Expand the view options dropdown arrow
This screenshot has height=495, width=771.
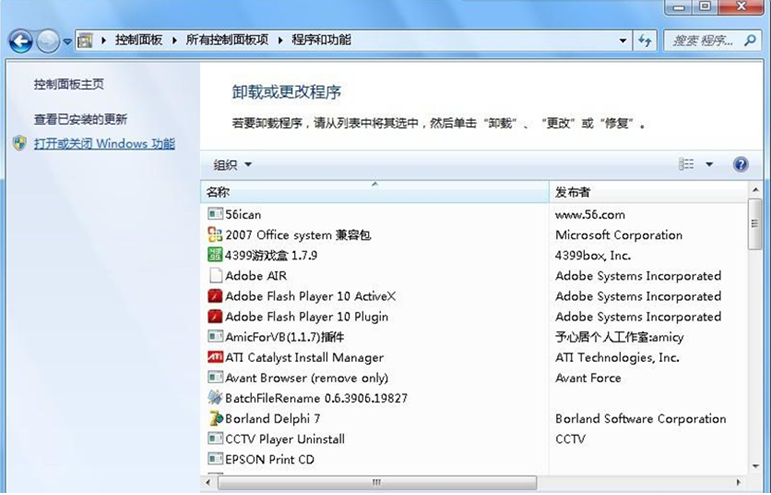pos(710,164)
